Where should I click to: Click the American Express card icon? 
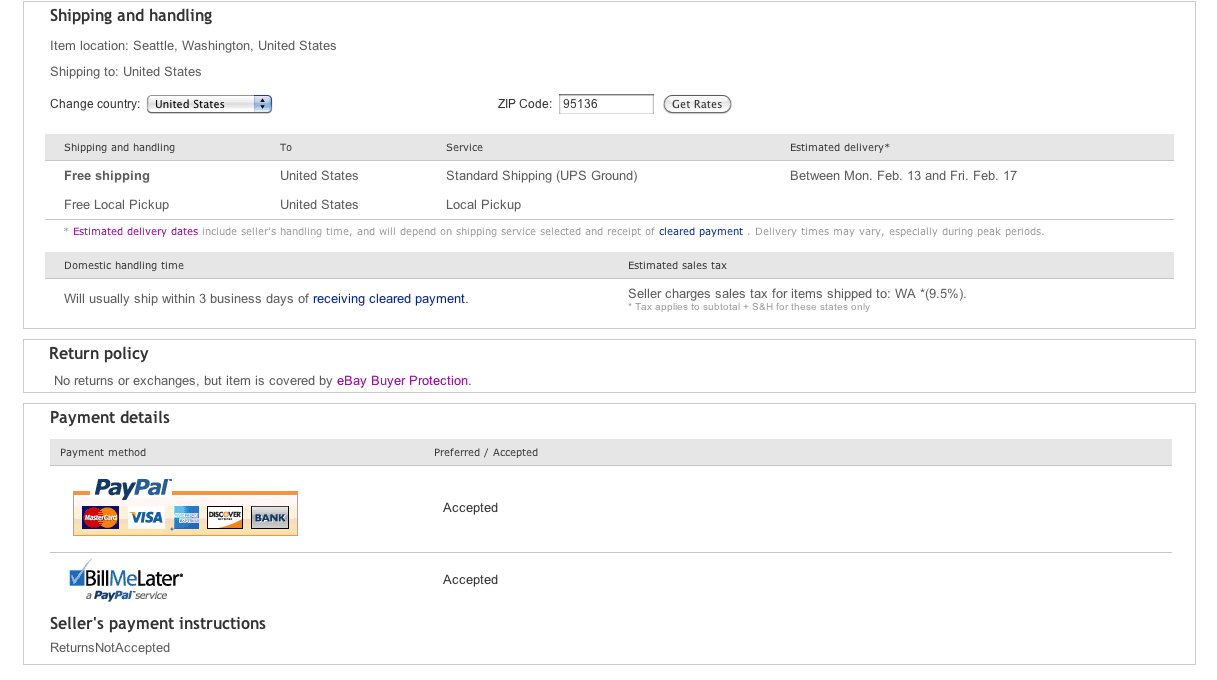click(186, 517)
